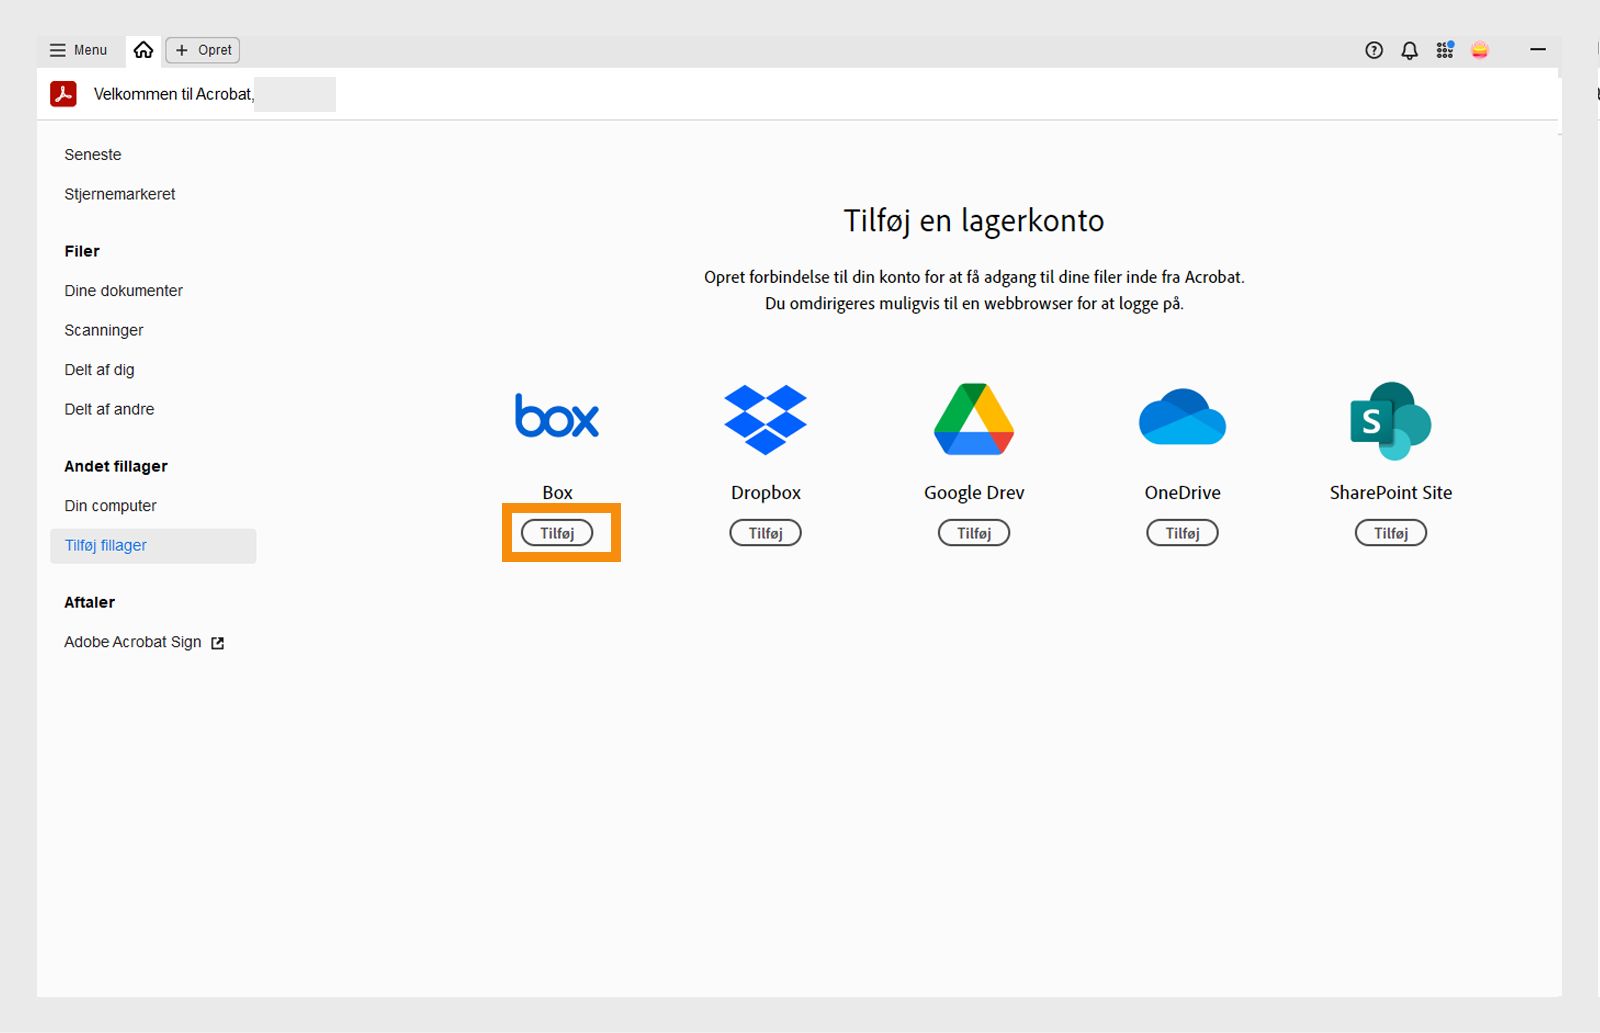Click the SharePoint Site logo
Screen dimensions: 1600x1033
1390,421
